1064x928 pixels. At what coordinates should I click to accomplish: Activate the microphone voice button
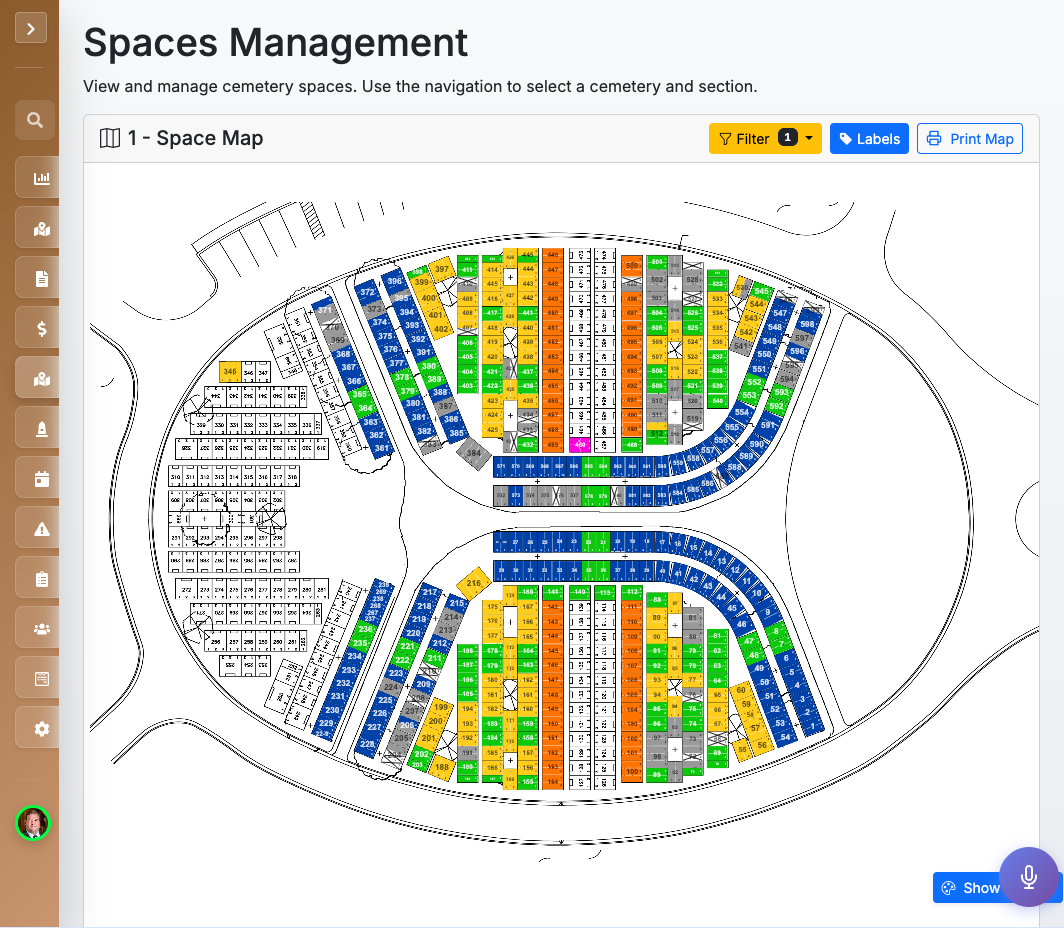click(1029, 877)
